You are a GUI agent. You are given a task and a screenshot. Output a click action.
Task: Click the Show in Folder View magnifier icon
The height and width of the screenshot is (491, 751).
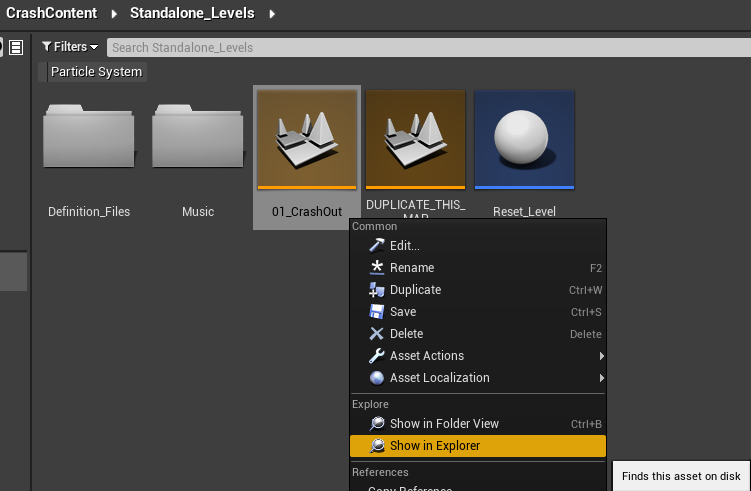point(377,423)
